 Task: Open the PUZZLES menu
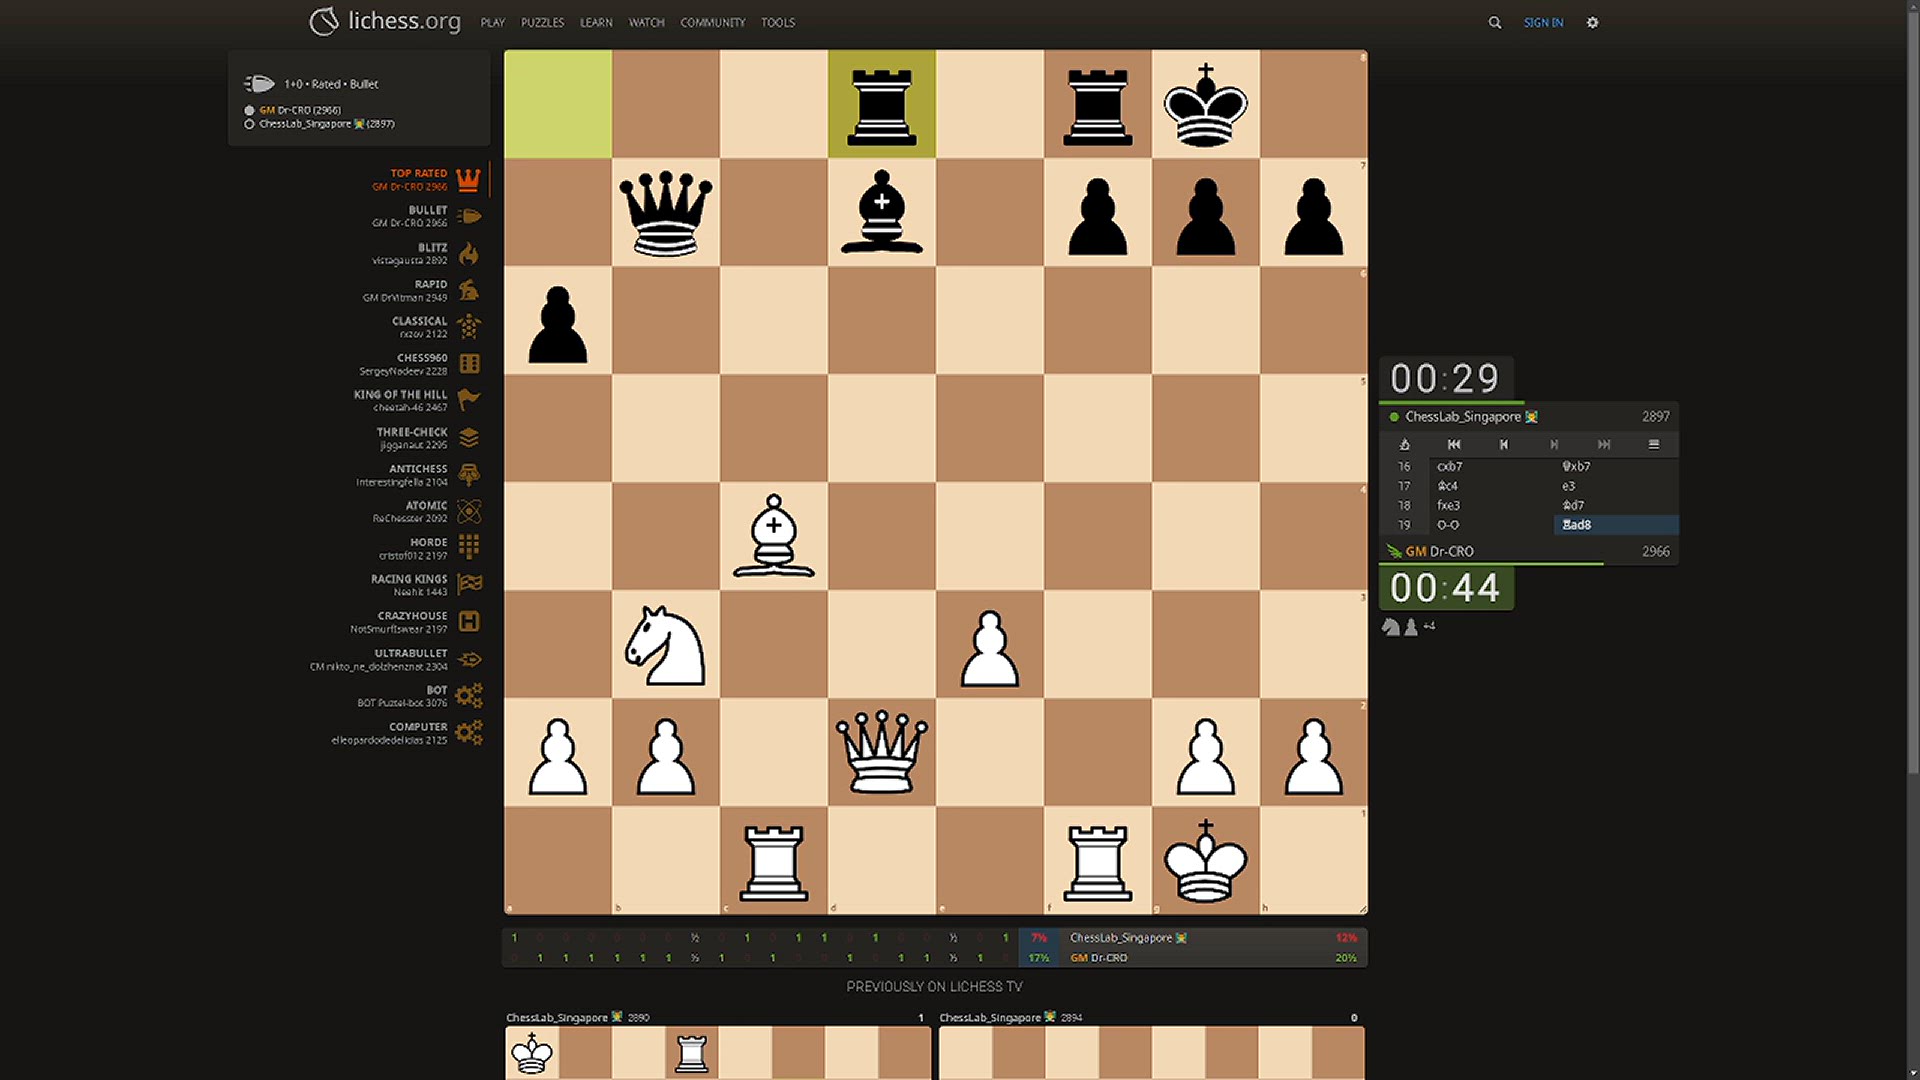pyautogui.click(x=542, y=22)
